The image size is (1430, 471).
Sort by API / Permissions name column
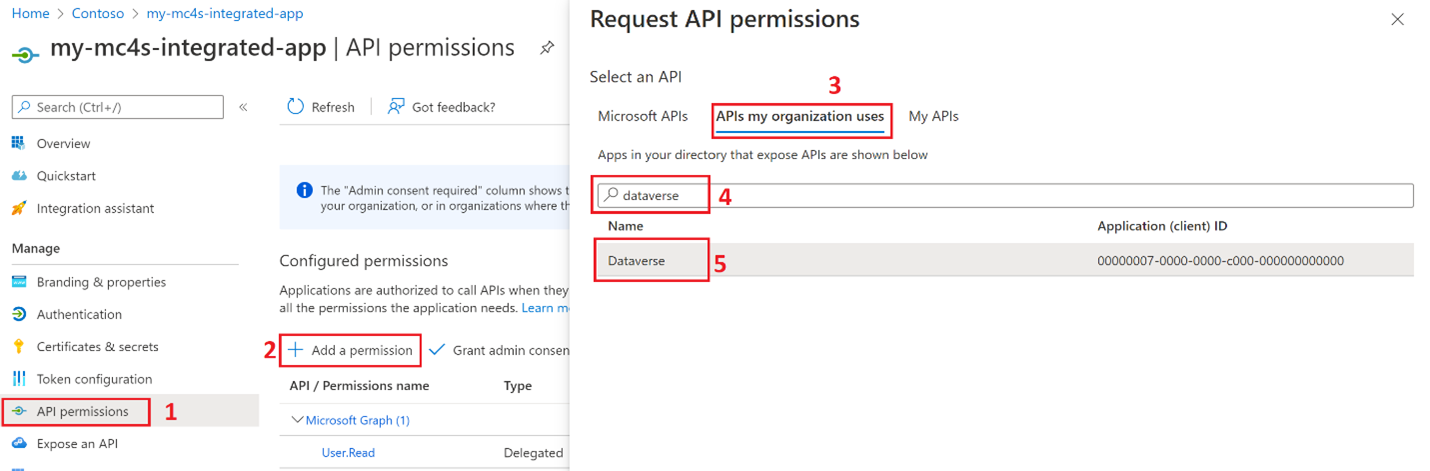[359, 386]
